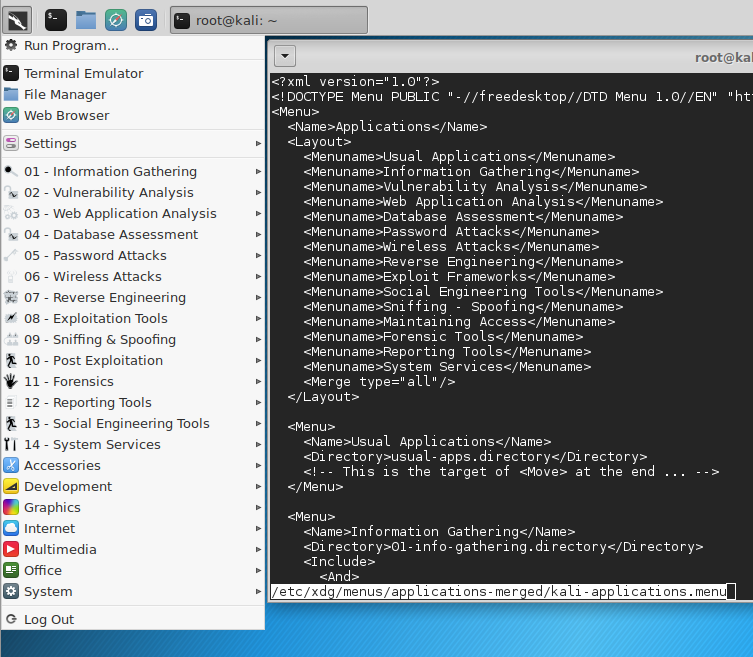This screenshot has width=753, height=657.
Task: Click the Multimedia category icon
Action: click(x=11, y=549)
